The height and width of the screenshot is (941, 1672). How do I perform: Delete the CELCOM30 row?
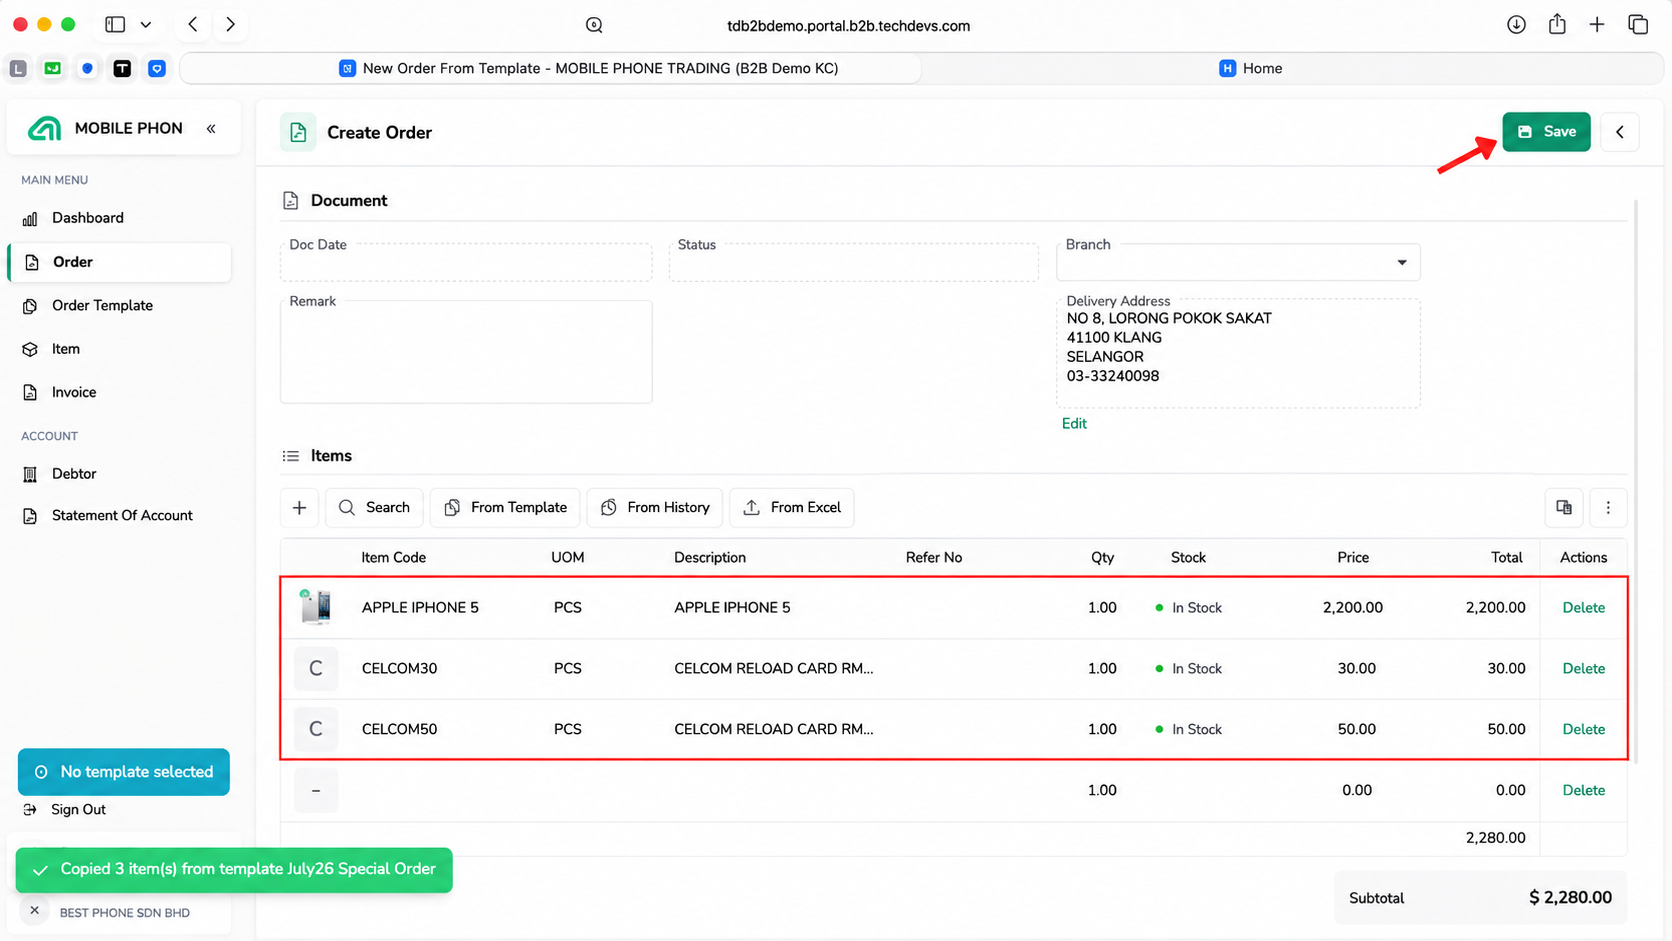1583,669
